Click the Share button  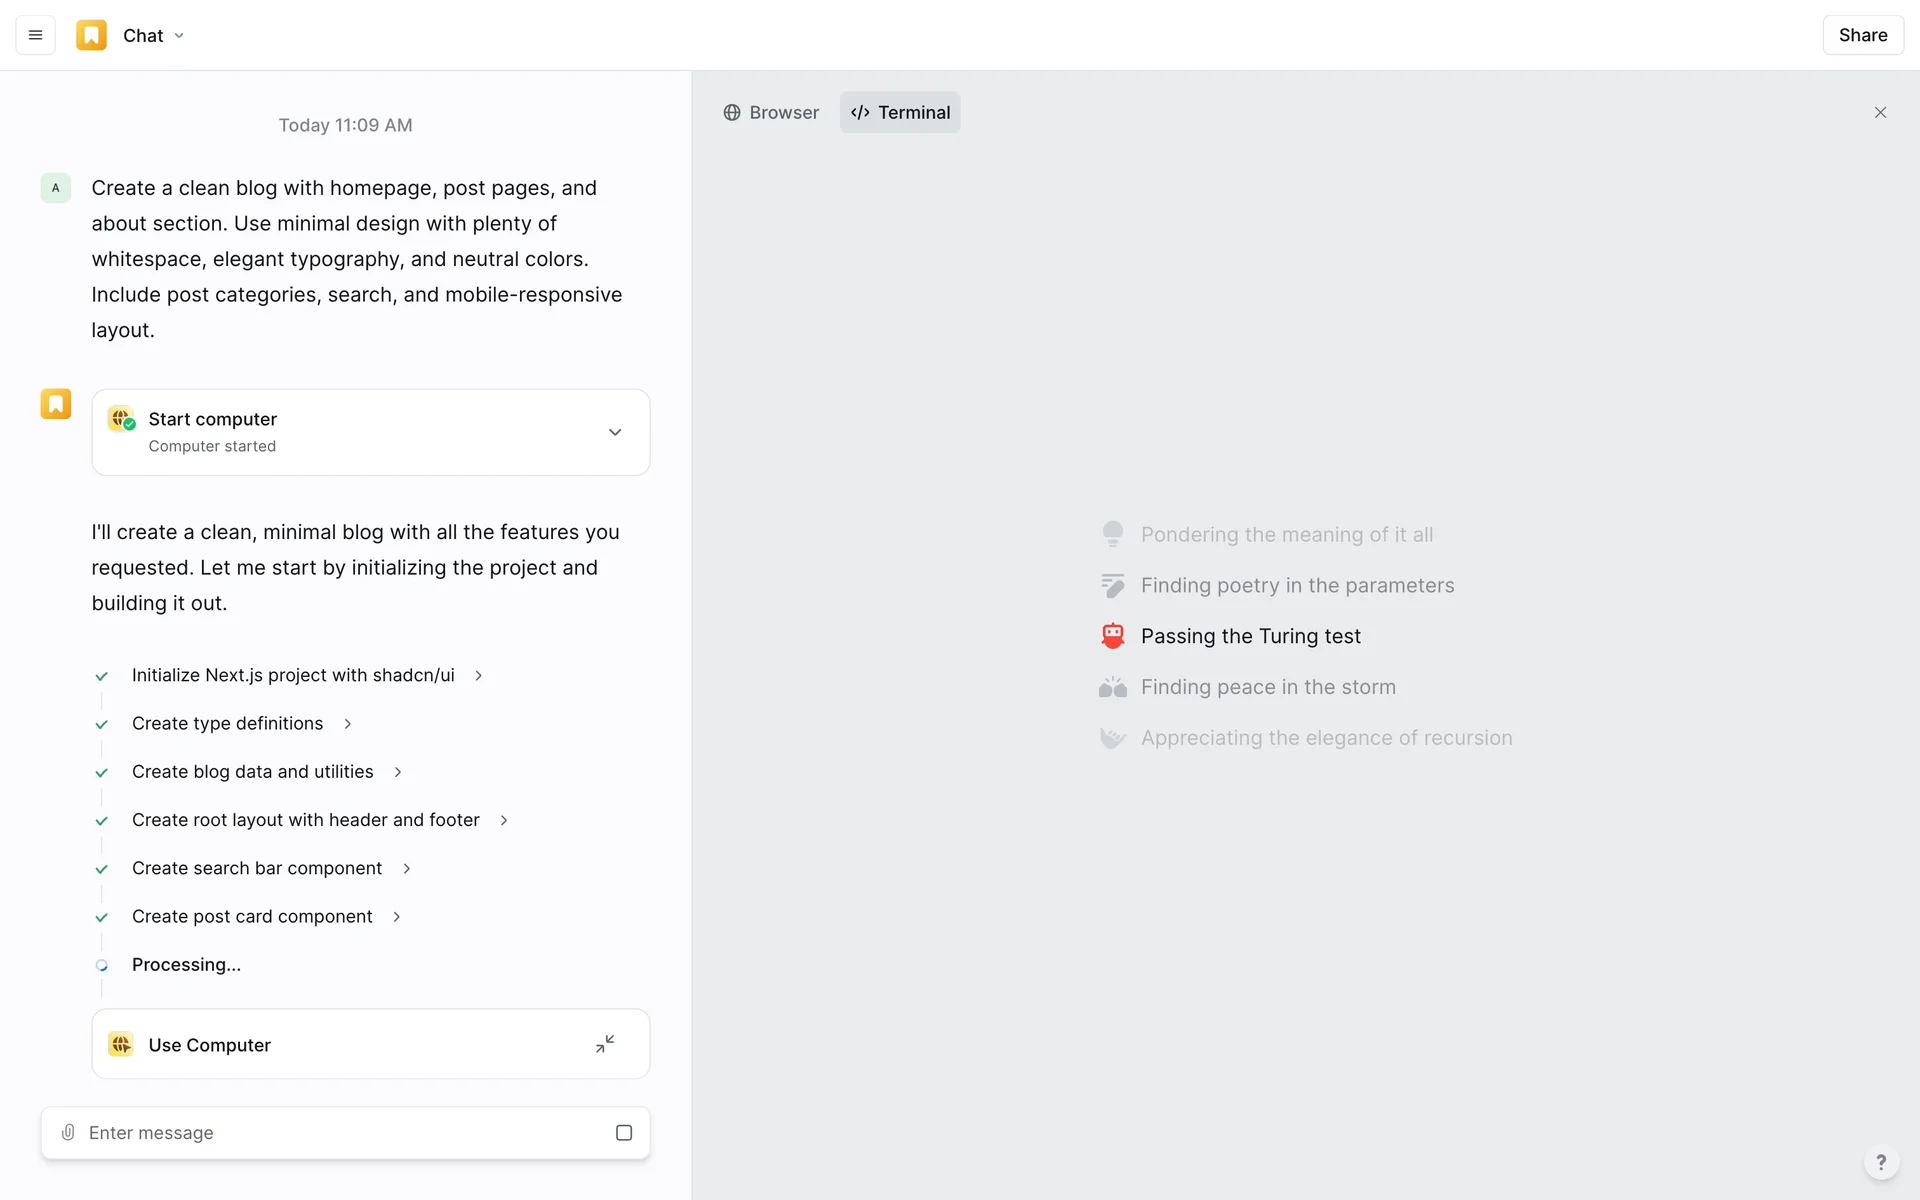tap(1862, 35)
